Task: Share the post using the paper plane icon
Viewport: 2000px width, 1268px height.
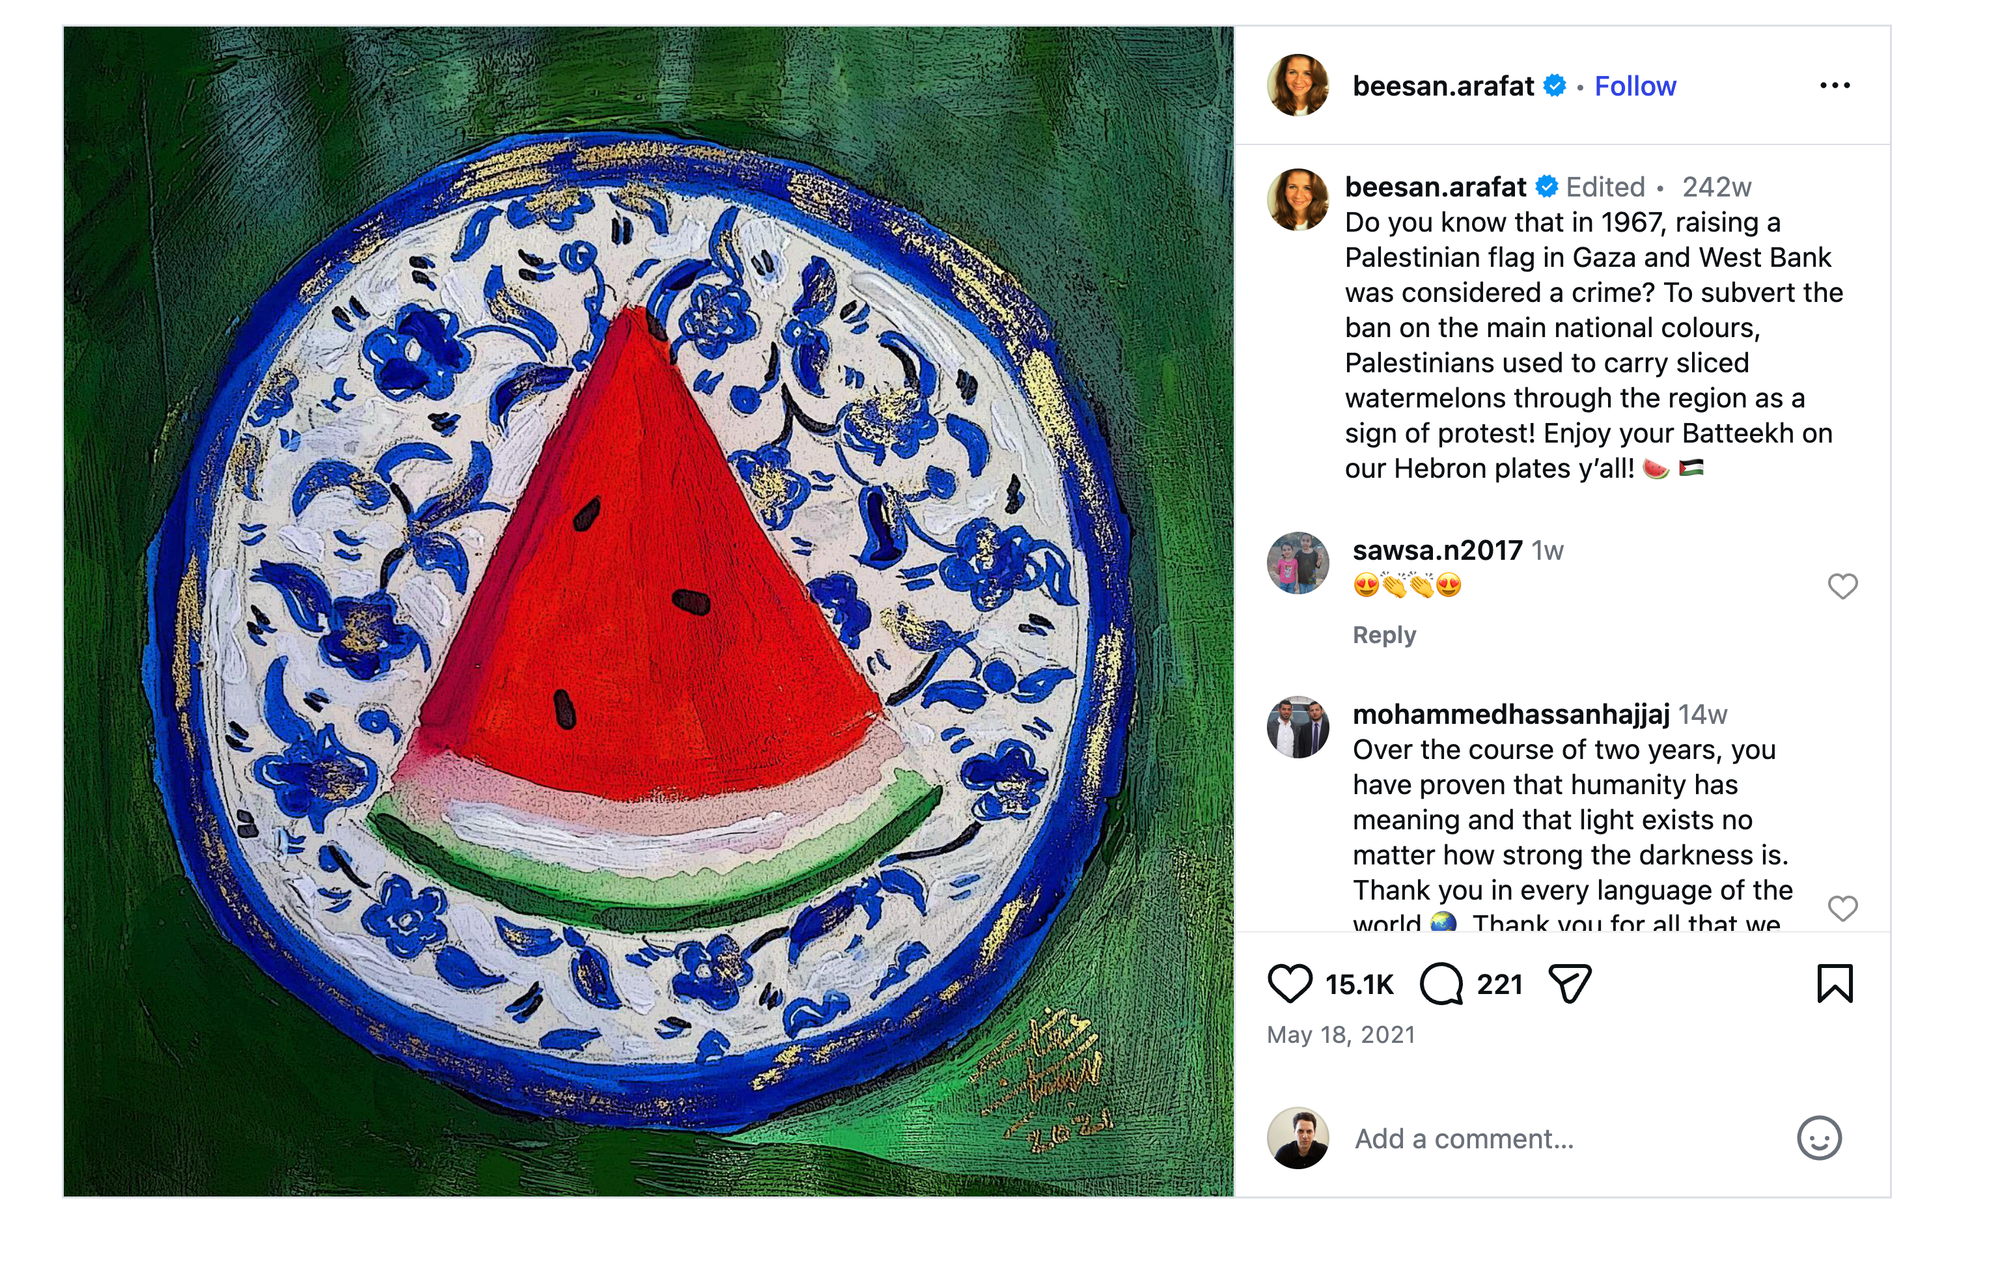Action: (x=1569, y=984)
